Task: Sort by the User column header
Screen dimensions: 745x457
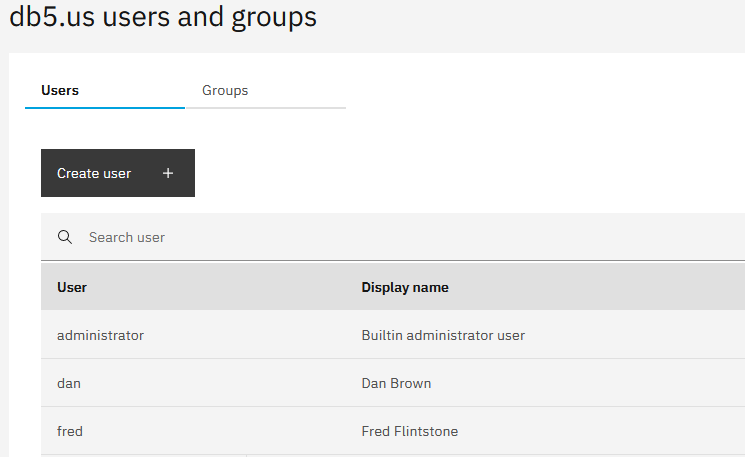Action: tap(72, 287)
